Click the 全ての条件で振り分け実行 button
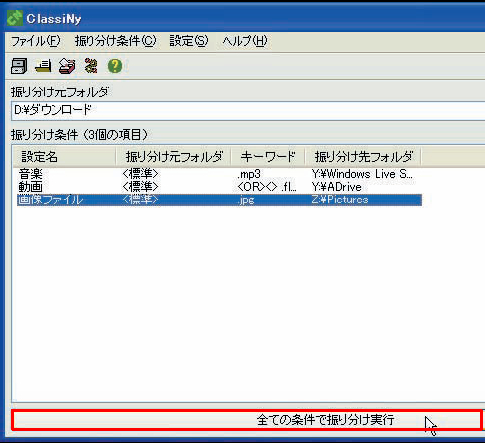 click(247, 420)
